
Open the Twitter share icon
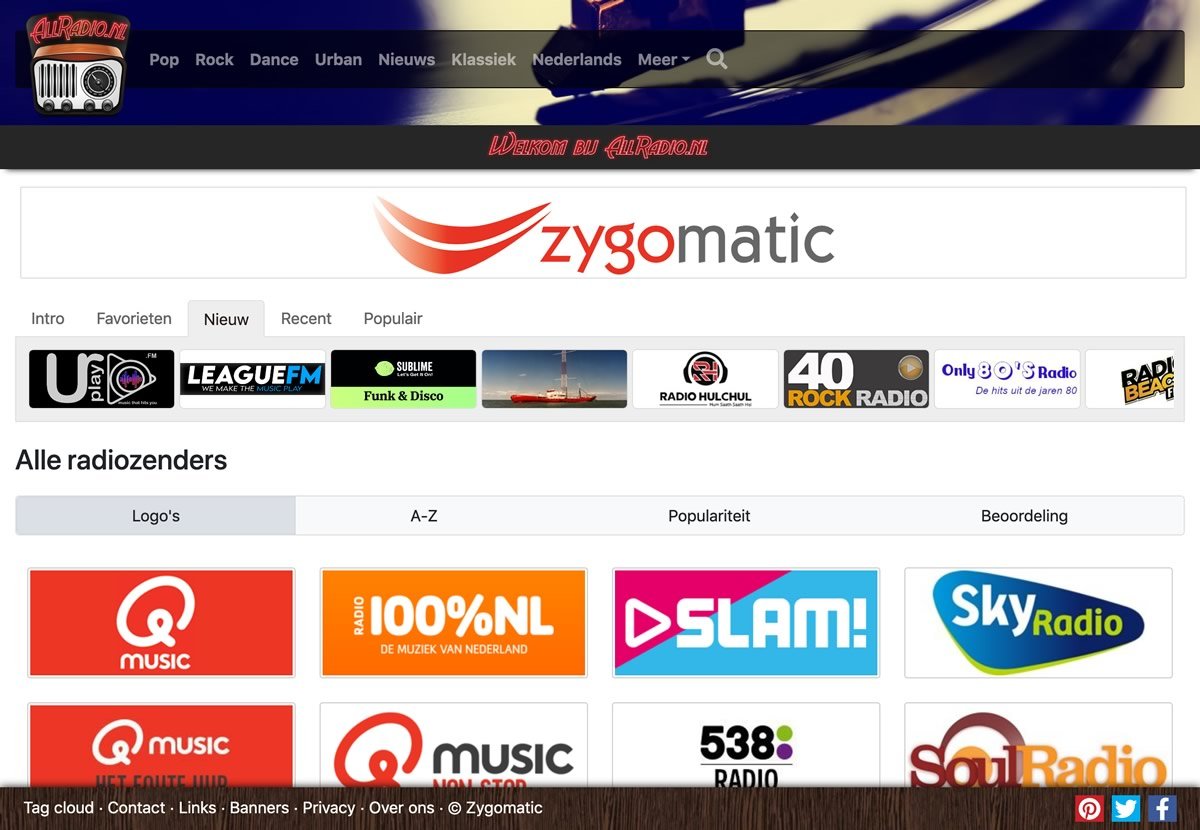coord(1126,808)
